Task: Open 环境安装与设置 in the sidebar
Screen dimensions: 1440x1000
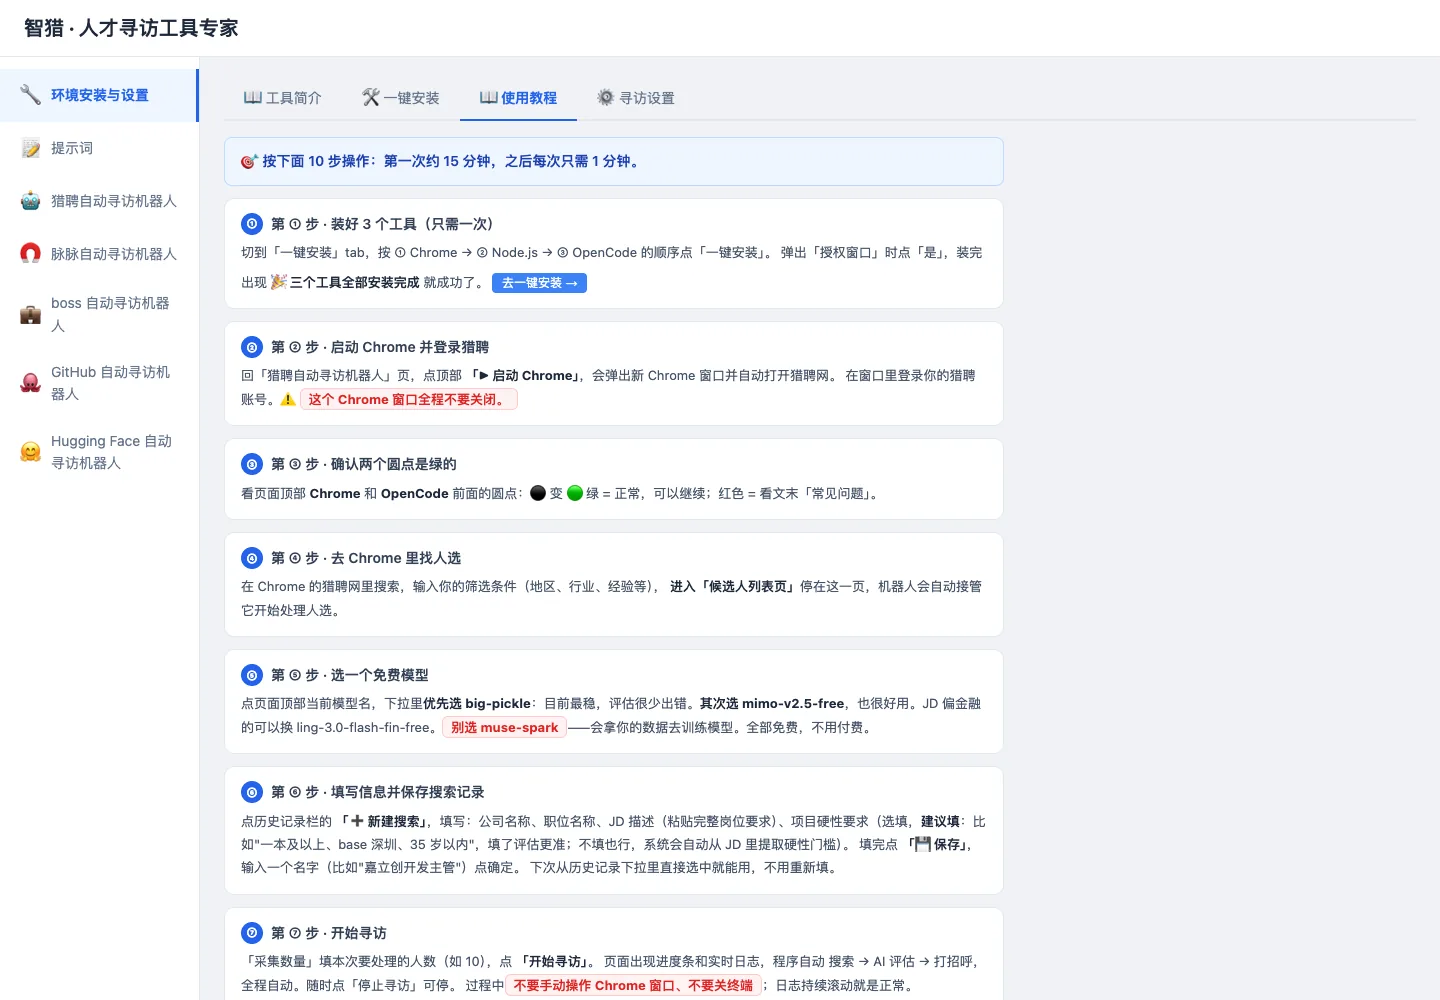Action: pos(99,95)
